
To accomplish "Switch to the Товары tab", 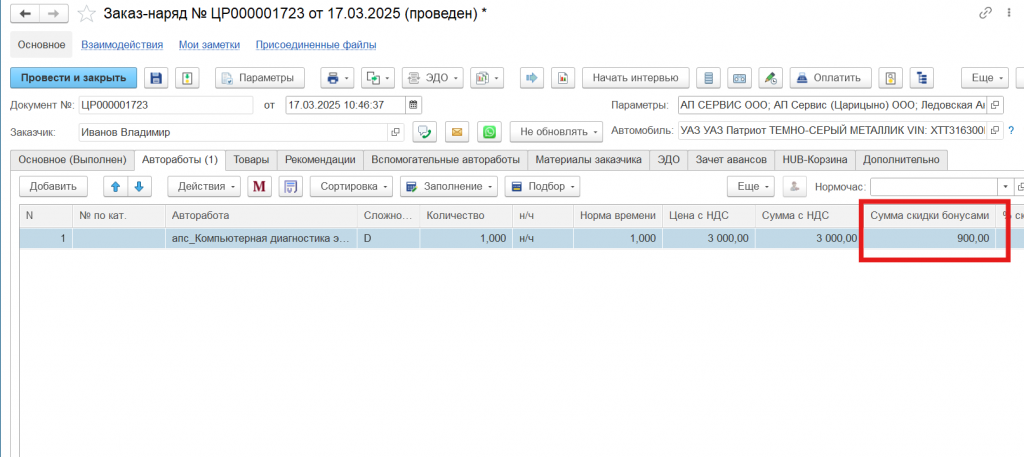I will pos(251,159).
